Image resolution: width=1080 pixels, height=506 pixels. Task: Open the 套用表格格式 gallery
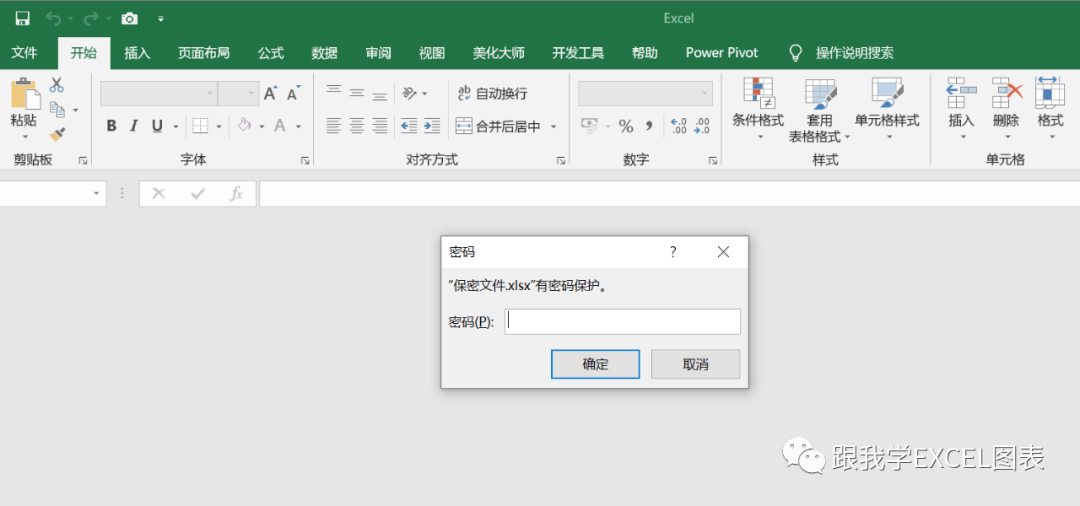820,110
